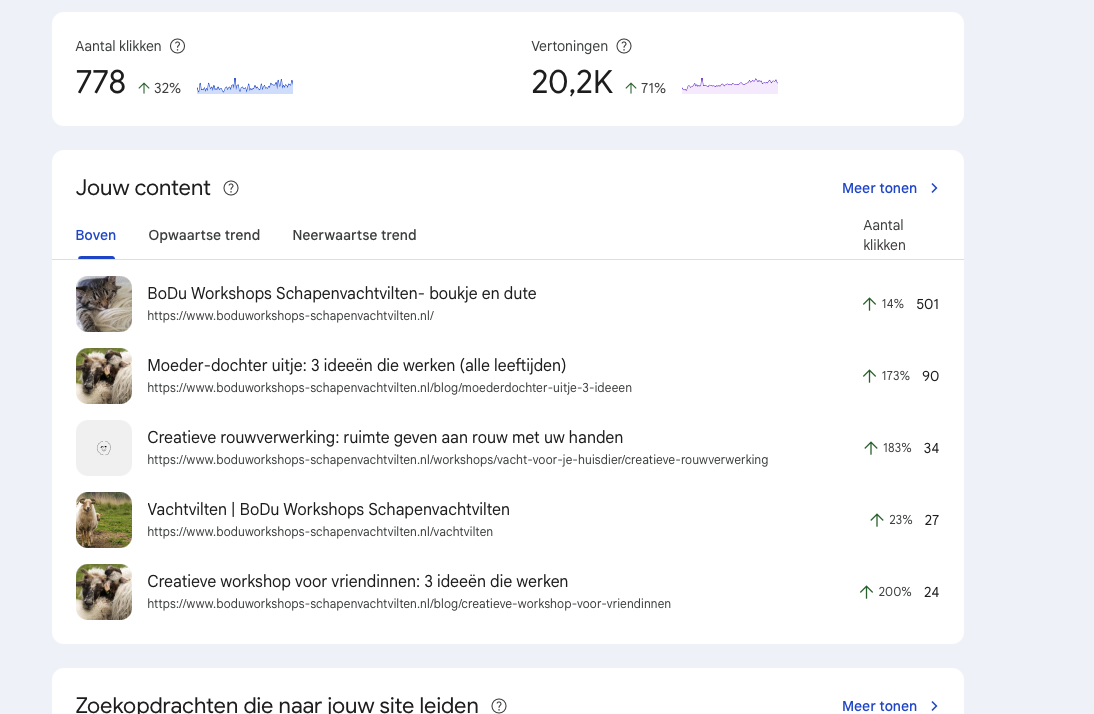The height and width of the screenshot is (714, 1094).
Task: Click help icon beside Jouw content heading
Action: point(231,188)
